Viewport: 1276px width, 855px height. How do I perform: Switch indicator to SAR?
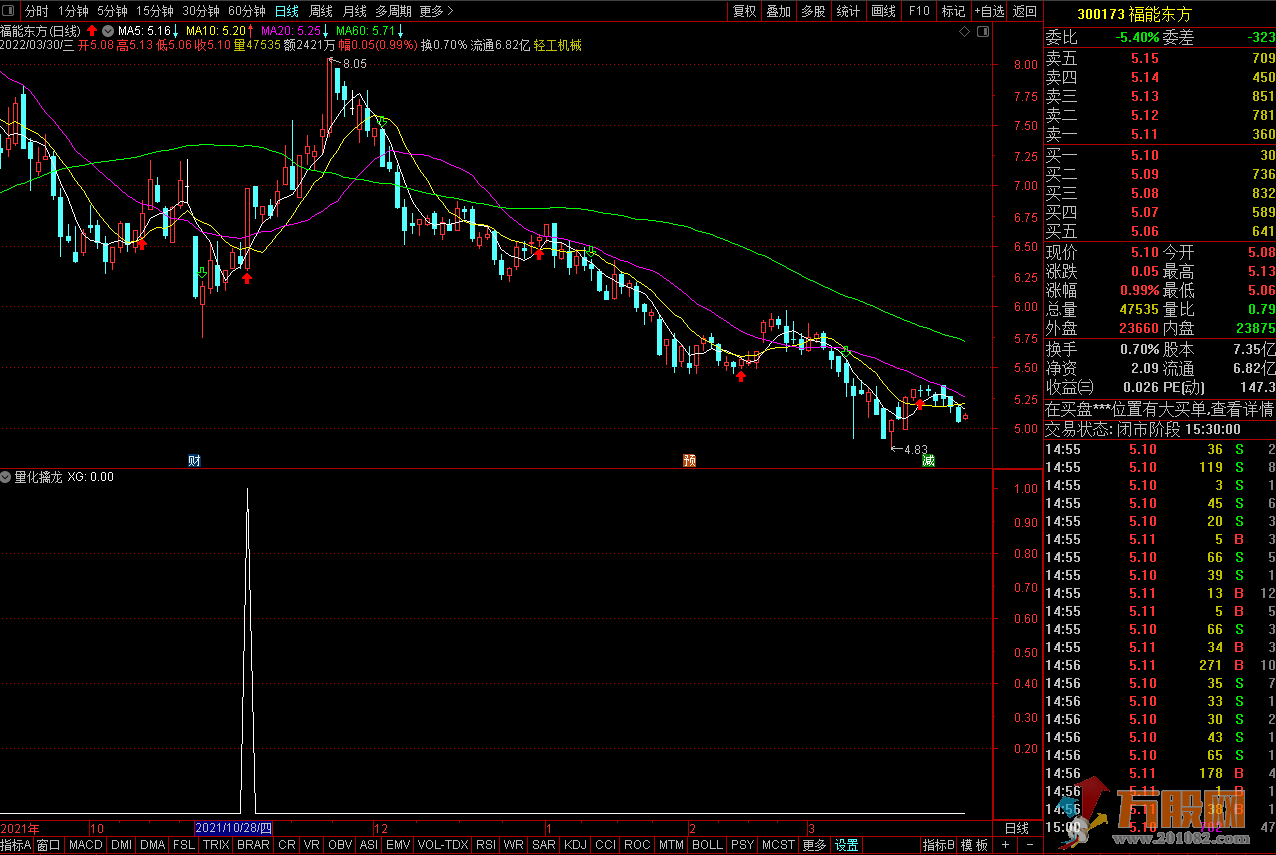pyautogui.click(x=544, y=845)
